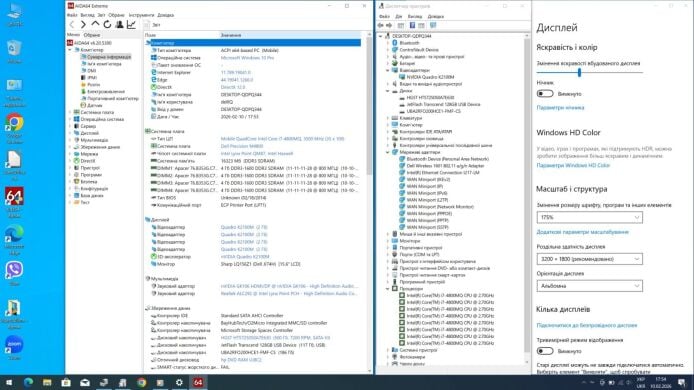Open Інструменти menu in AIDA64
The height and width of the screenshot is (390, 694).
(141, 15)
